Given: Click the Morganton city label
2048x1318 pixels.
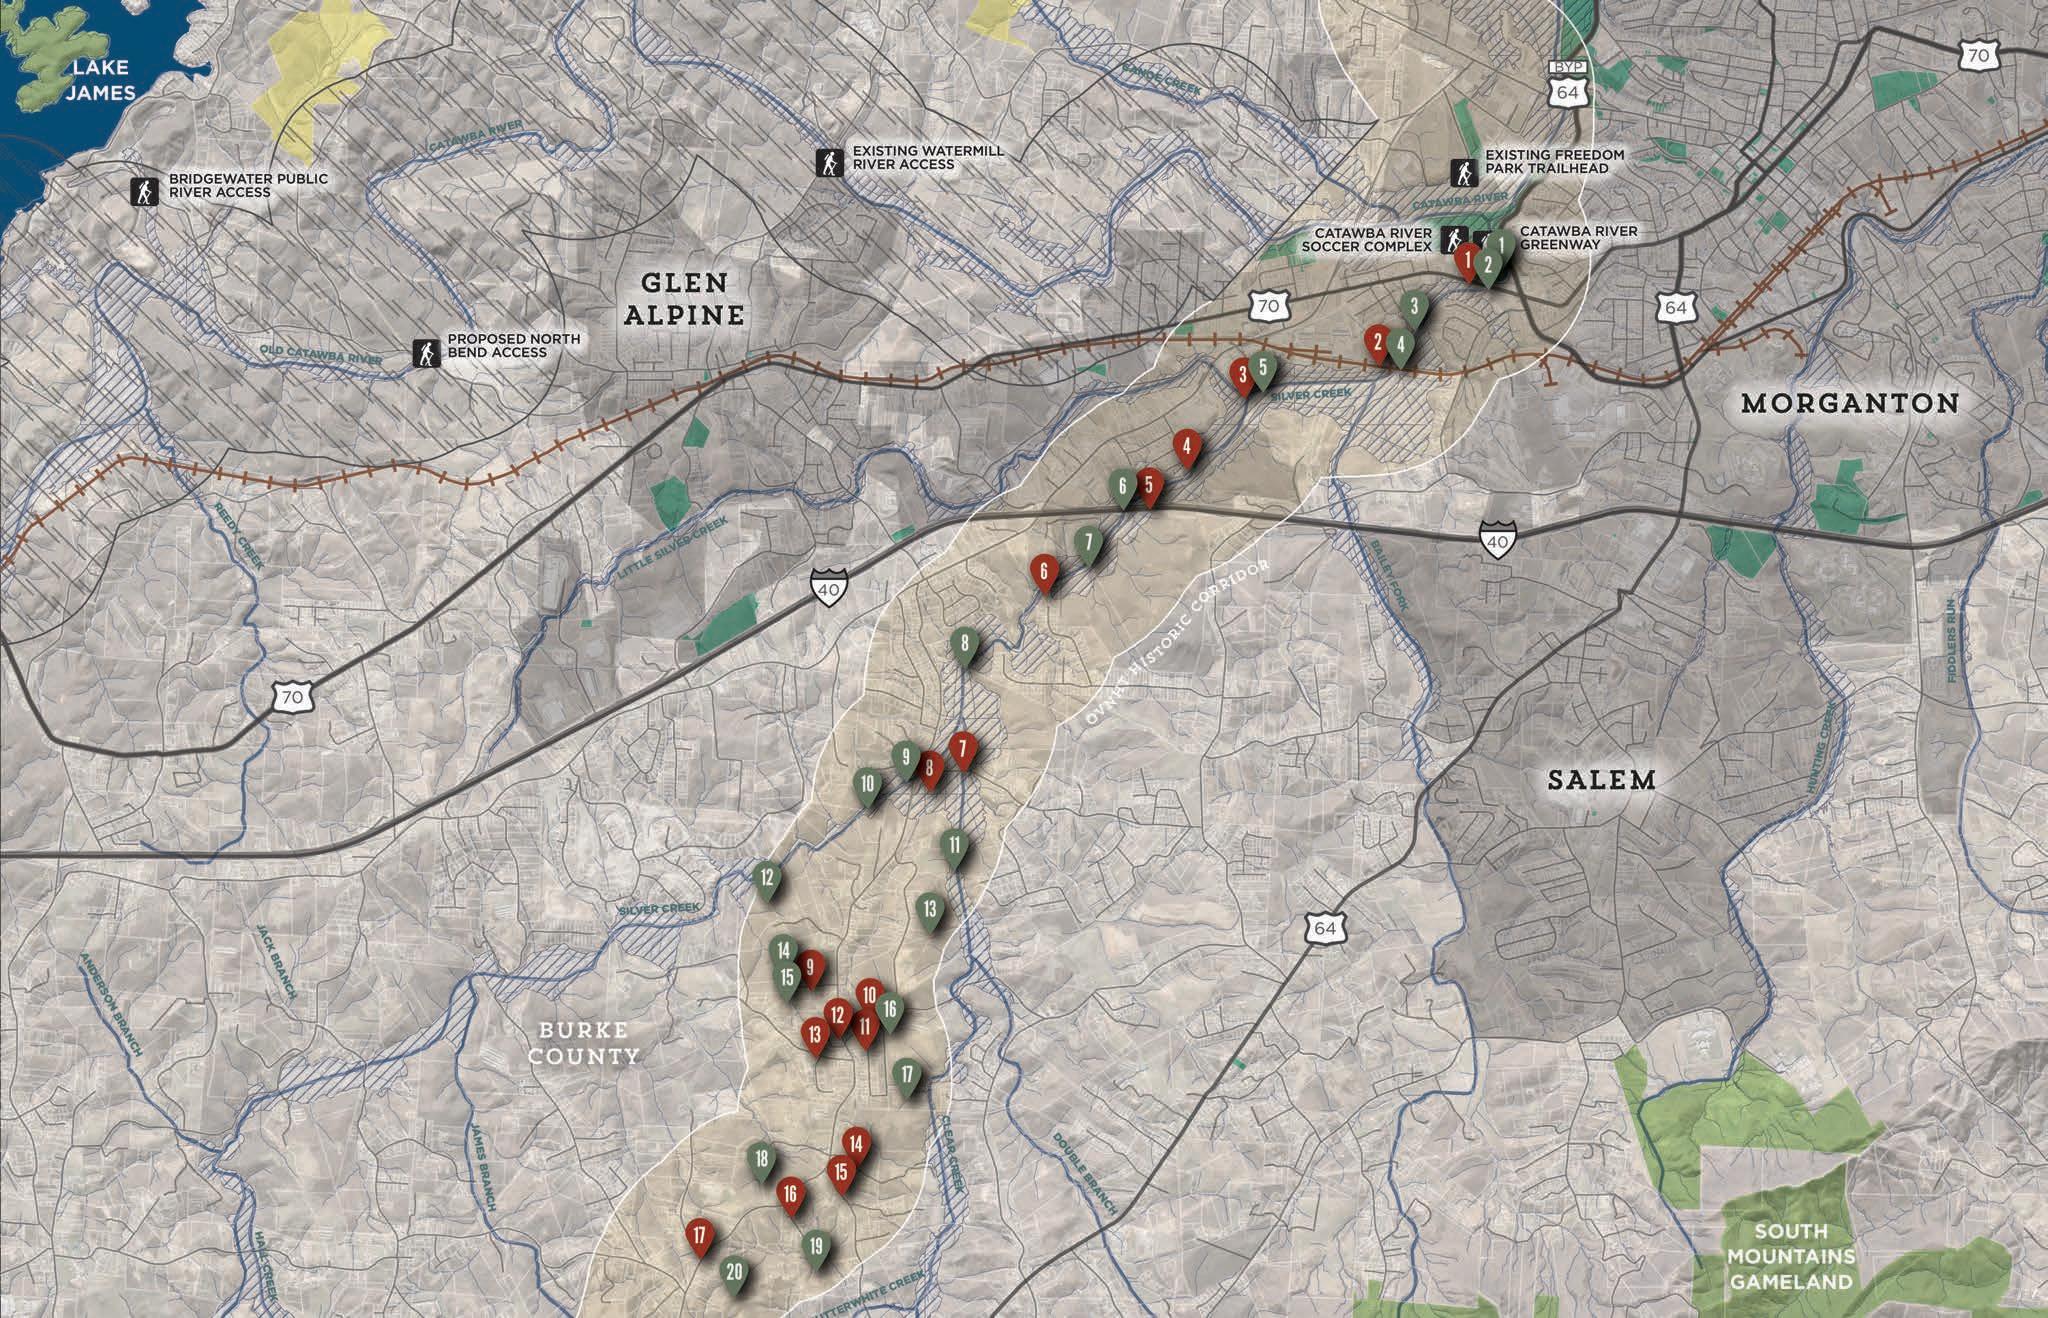Looking at the screenshot, I should click(1849, 403).
